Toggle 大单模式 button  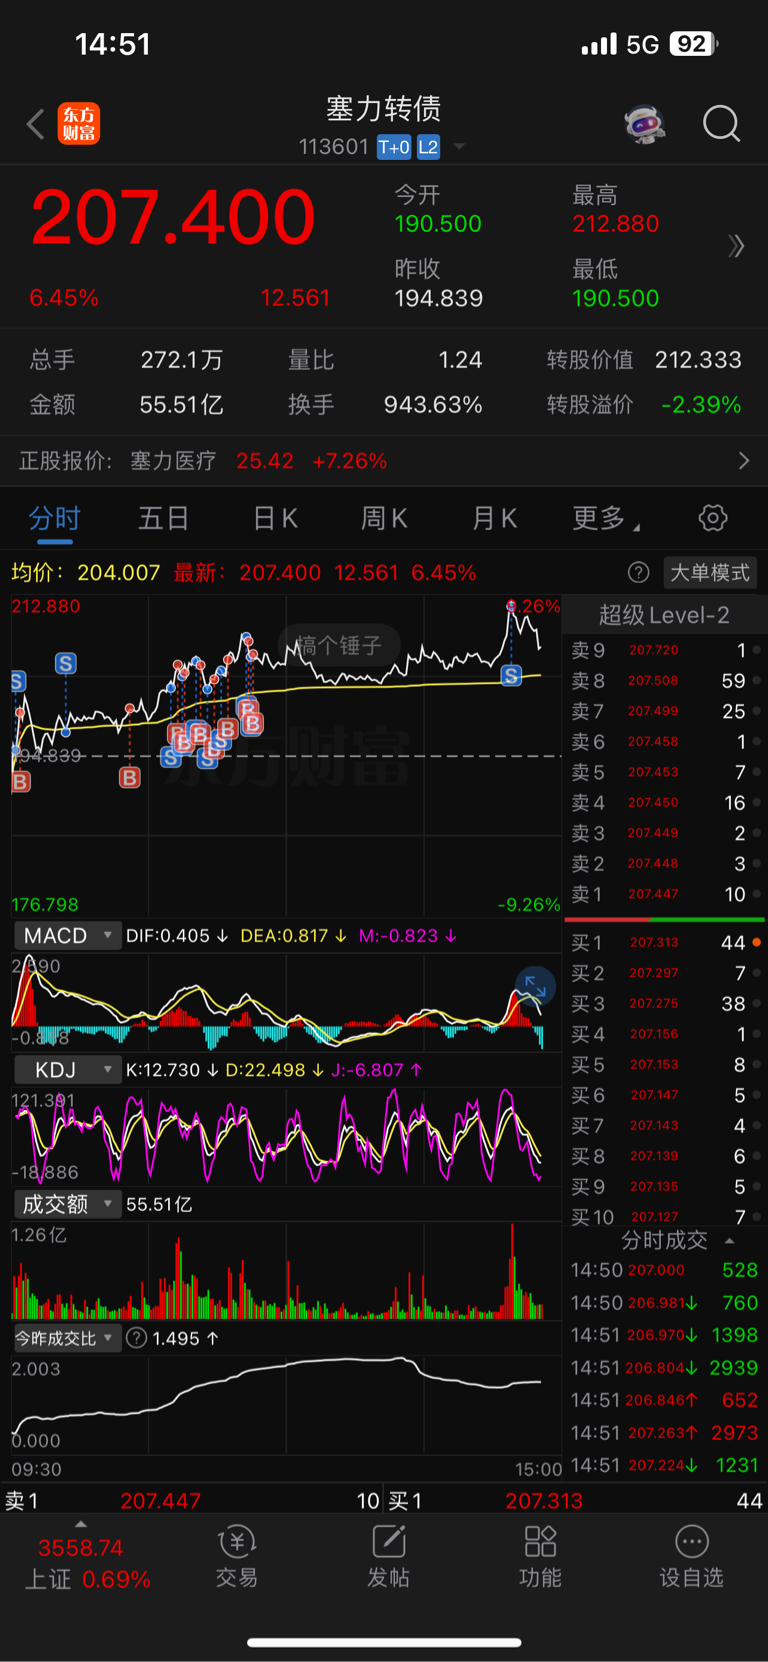[x=709, y=573]
